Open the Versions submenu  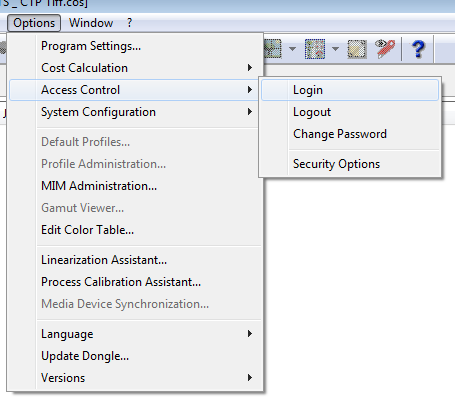(136, 378)
